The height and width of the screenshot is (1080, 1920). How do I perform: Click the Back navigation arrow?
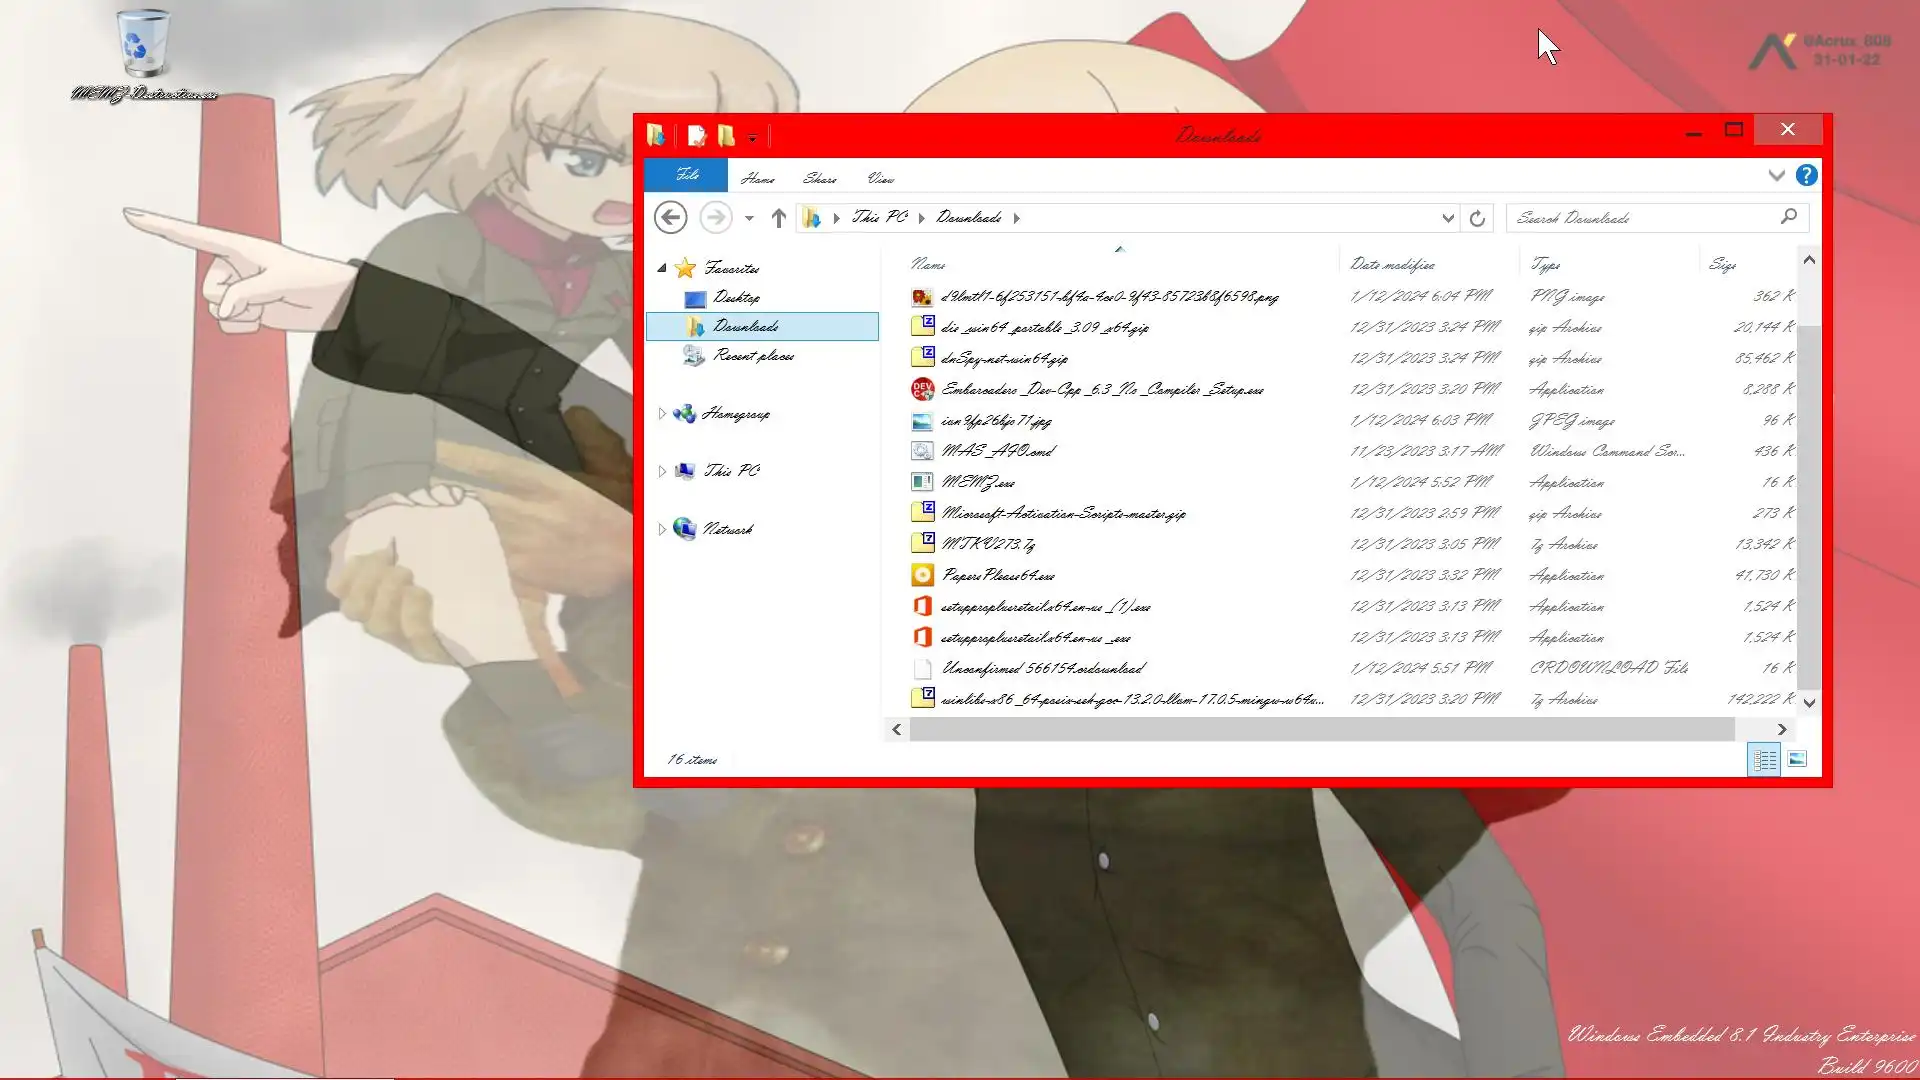click(x=670, y=217)
